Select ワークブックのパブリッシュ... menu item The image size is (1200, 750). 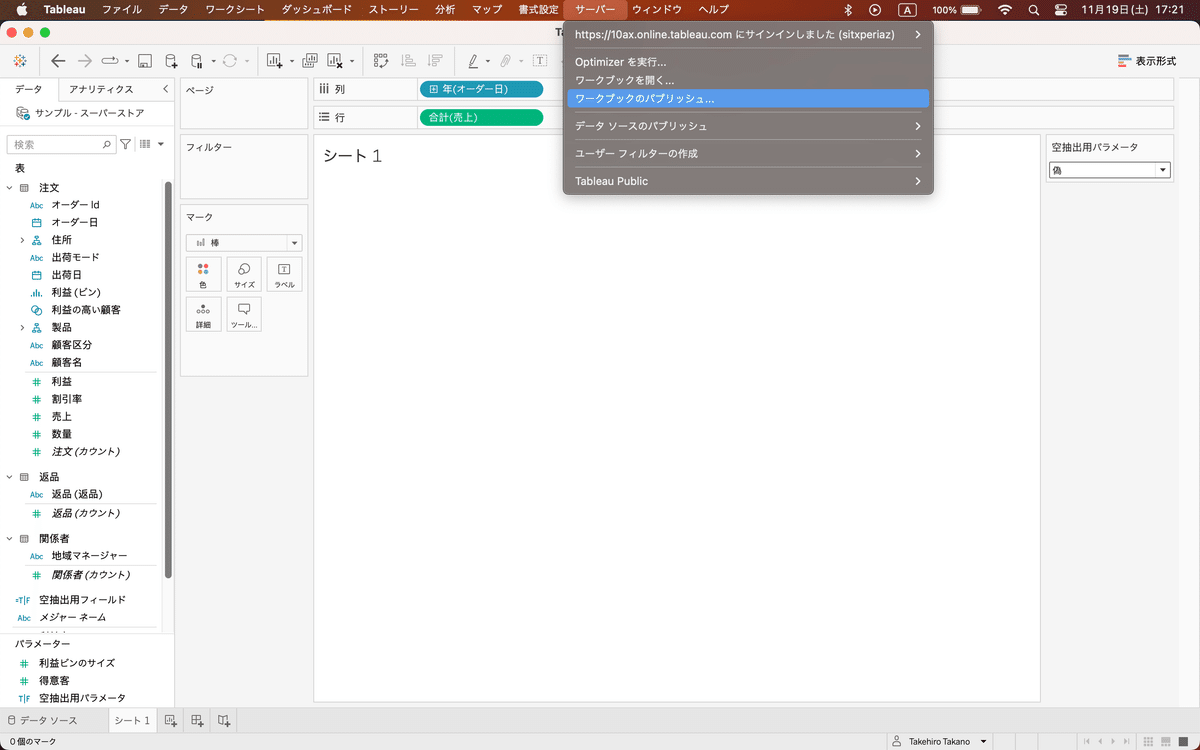(748, 99)
